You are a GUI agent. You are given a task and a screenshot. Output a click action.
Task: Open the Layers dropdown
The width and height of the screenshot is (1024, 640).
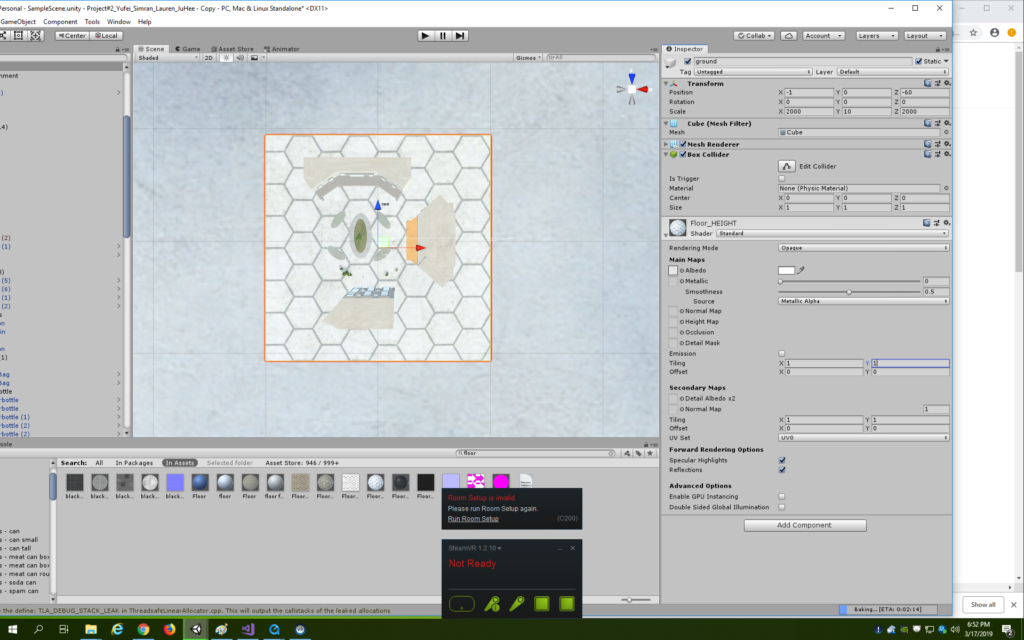876,36
